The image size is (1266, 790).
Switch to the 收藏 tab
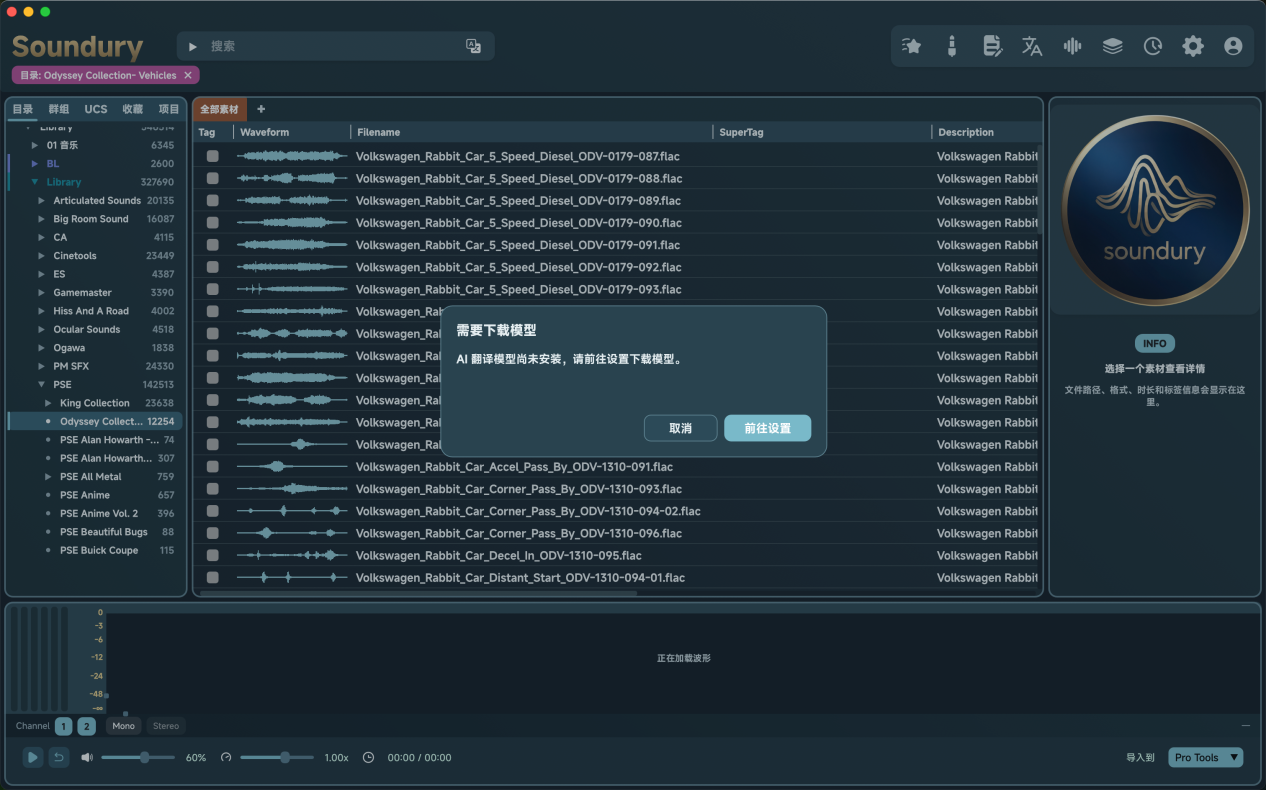[132, 109]
